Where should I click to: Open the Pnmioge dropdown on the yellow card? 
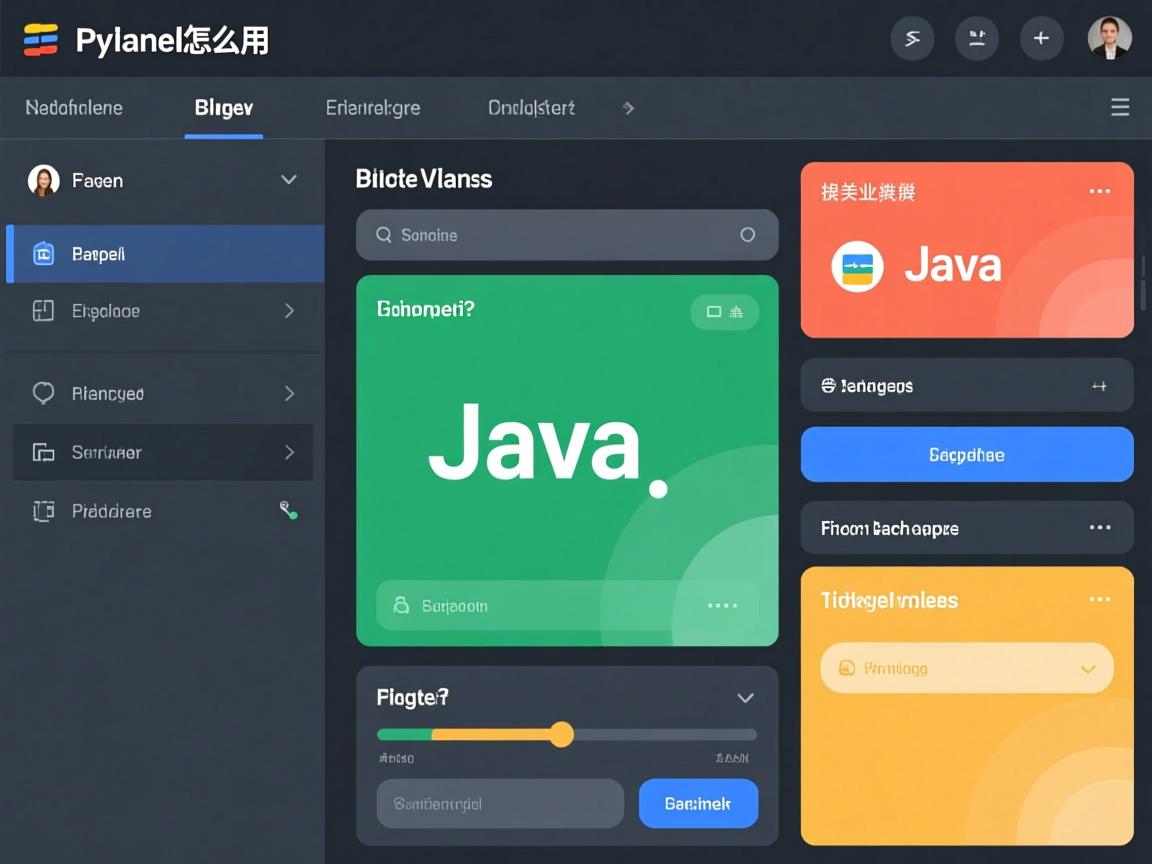1089,668
